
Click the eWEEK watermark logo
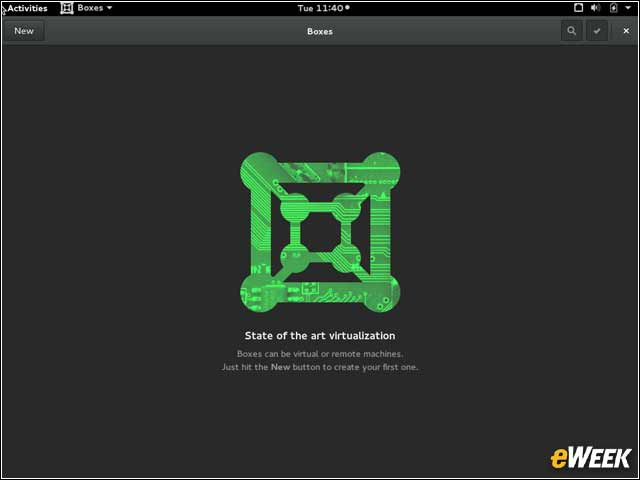coord(590,457)
